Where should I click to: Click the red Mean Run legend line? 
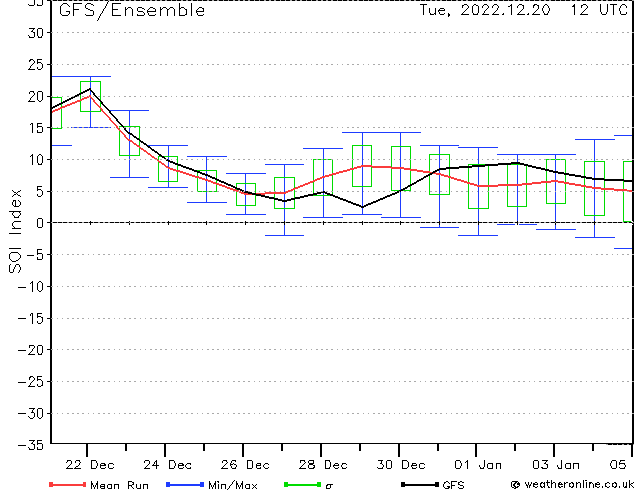[x=68, y=484]
